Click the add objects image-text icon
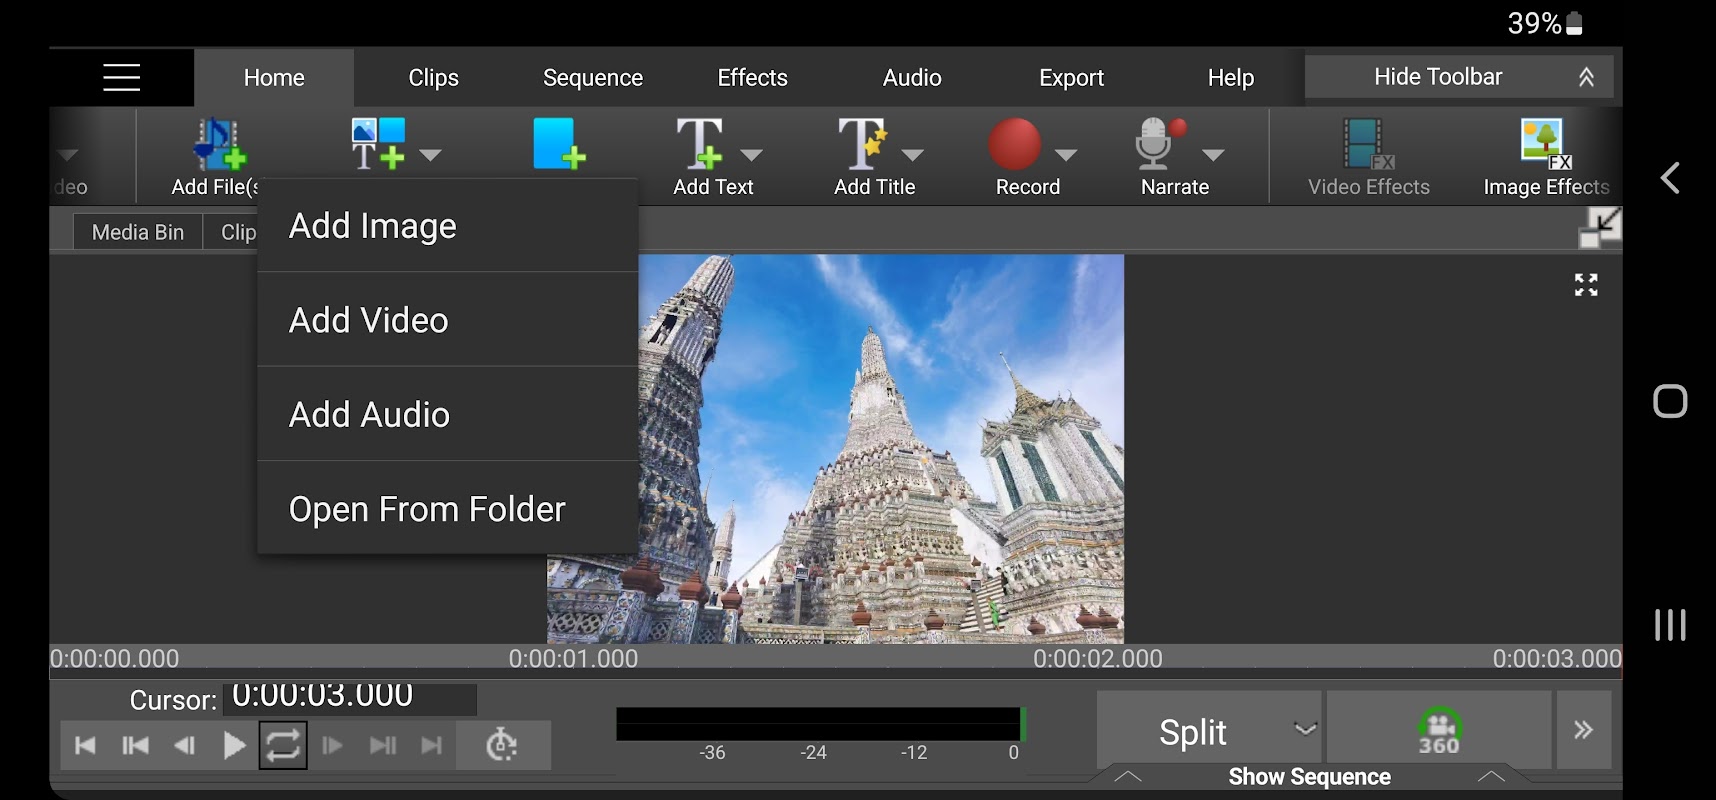Viewport: 1716px width, 800px height. click(378, 143)
